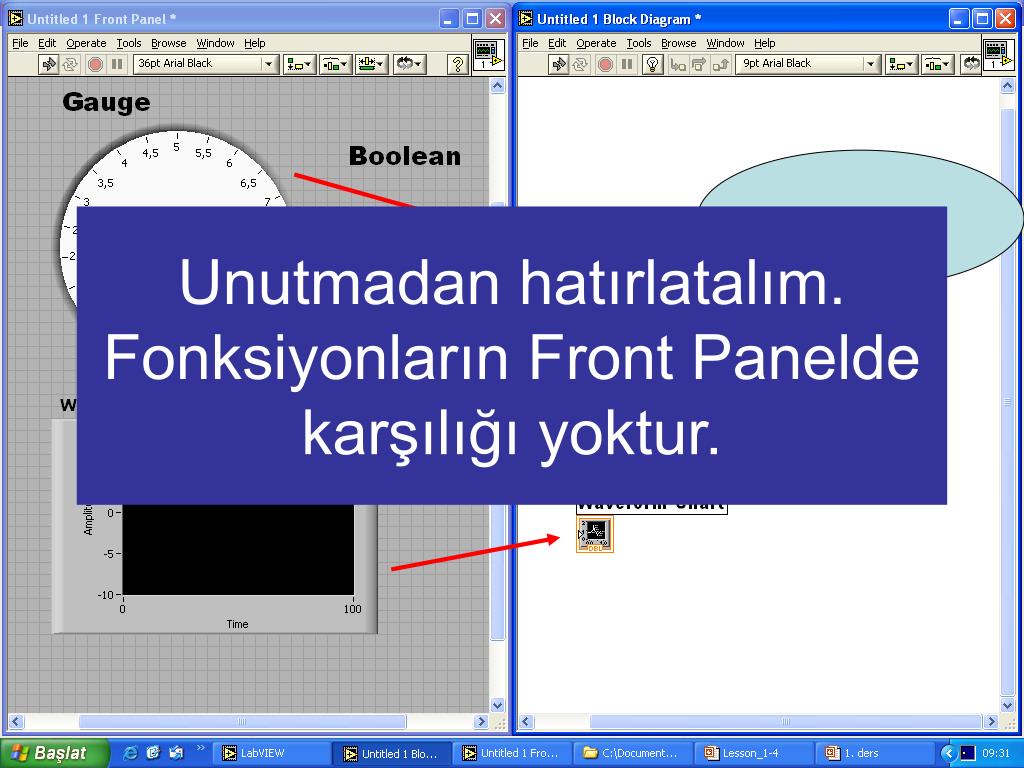Open Tools menu in Front Panel window
The image size is (1024, 768).
pos(129,43)
